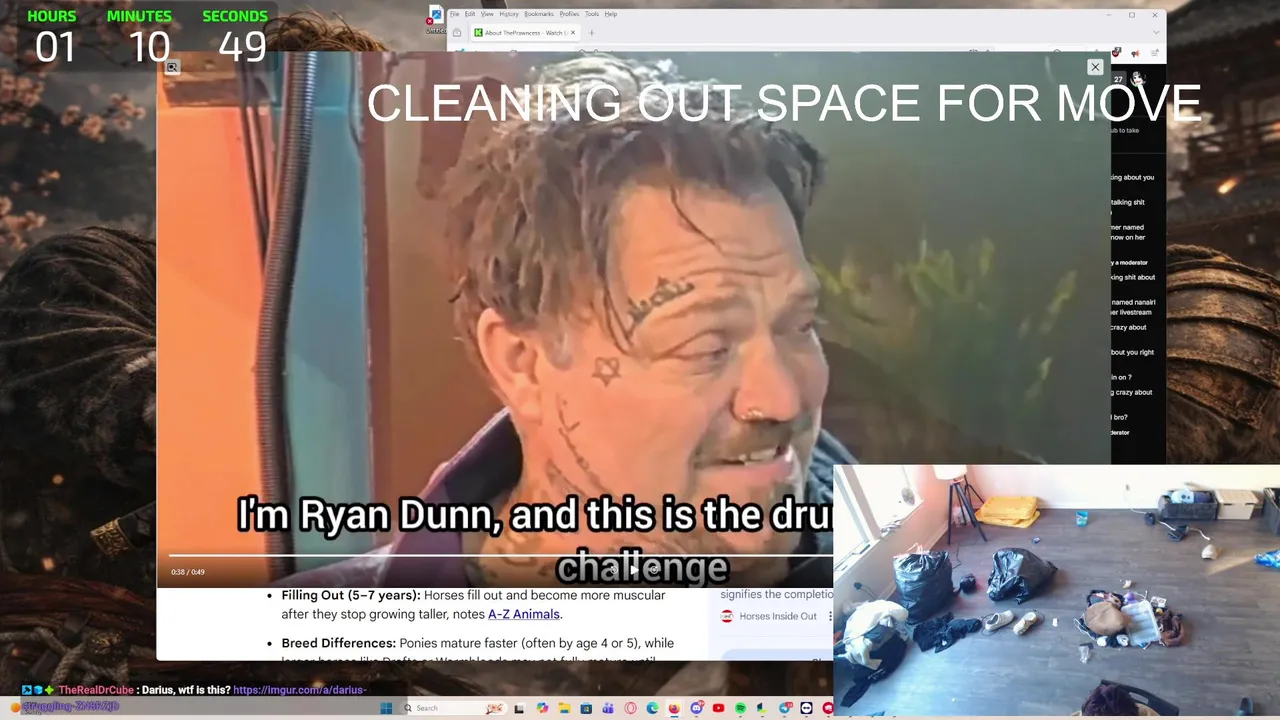Skip forward using the icon right of play
This screenshot has width=1280, height=720.
(x=654, y=570)
